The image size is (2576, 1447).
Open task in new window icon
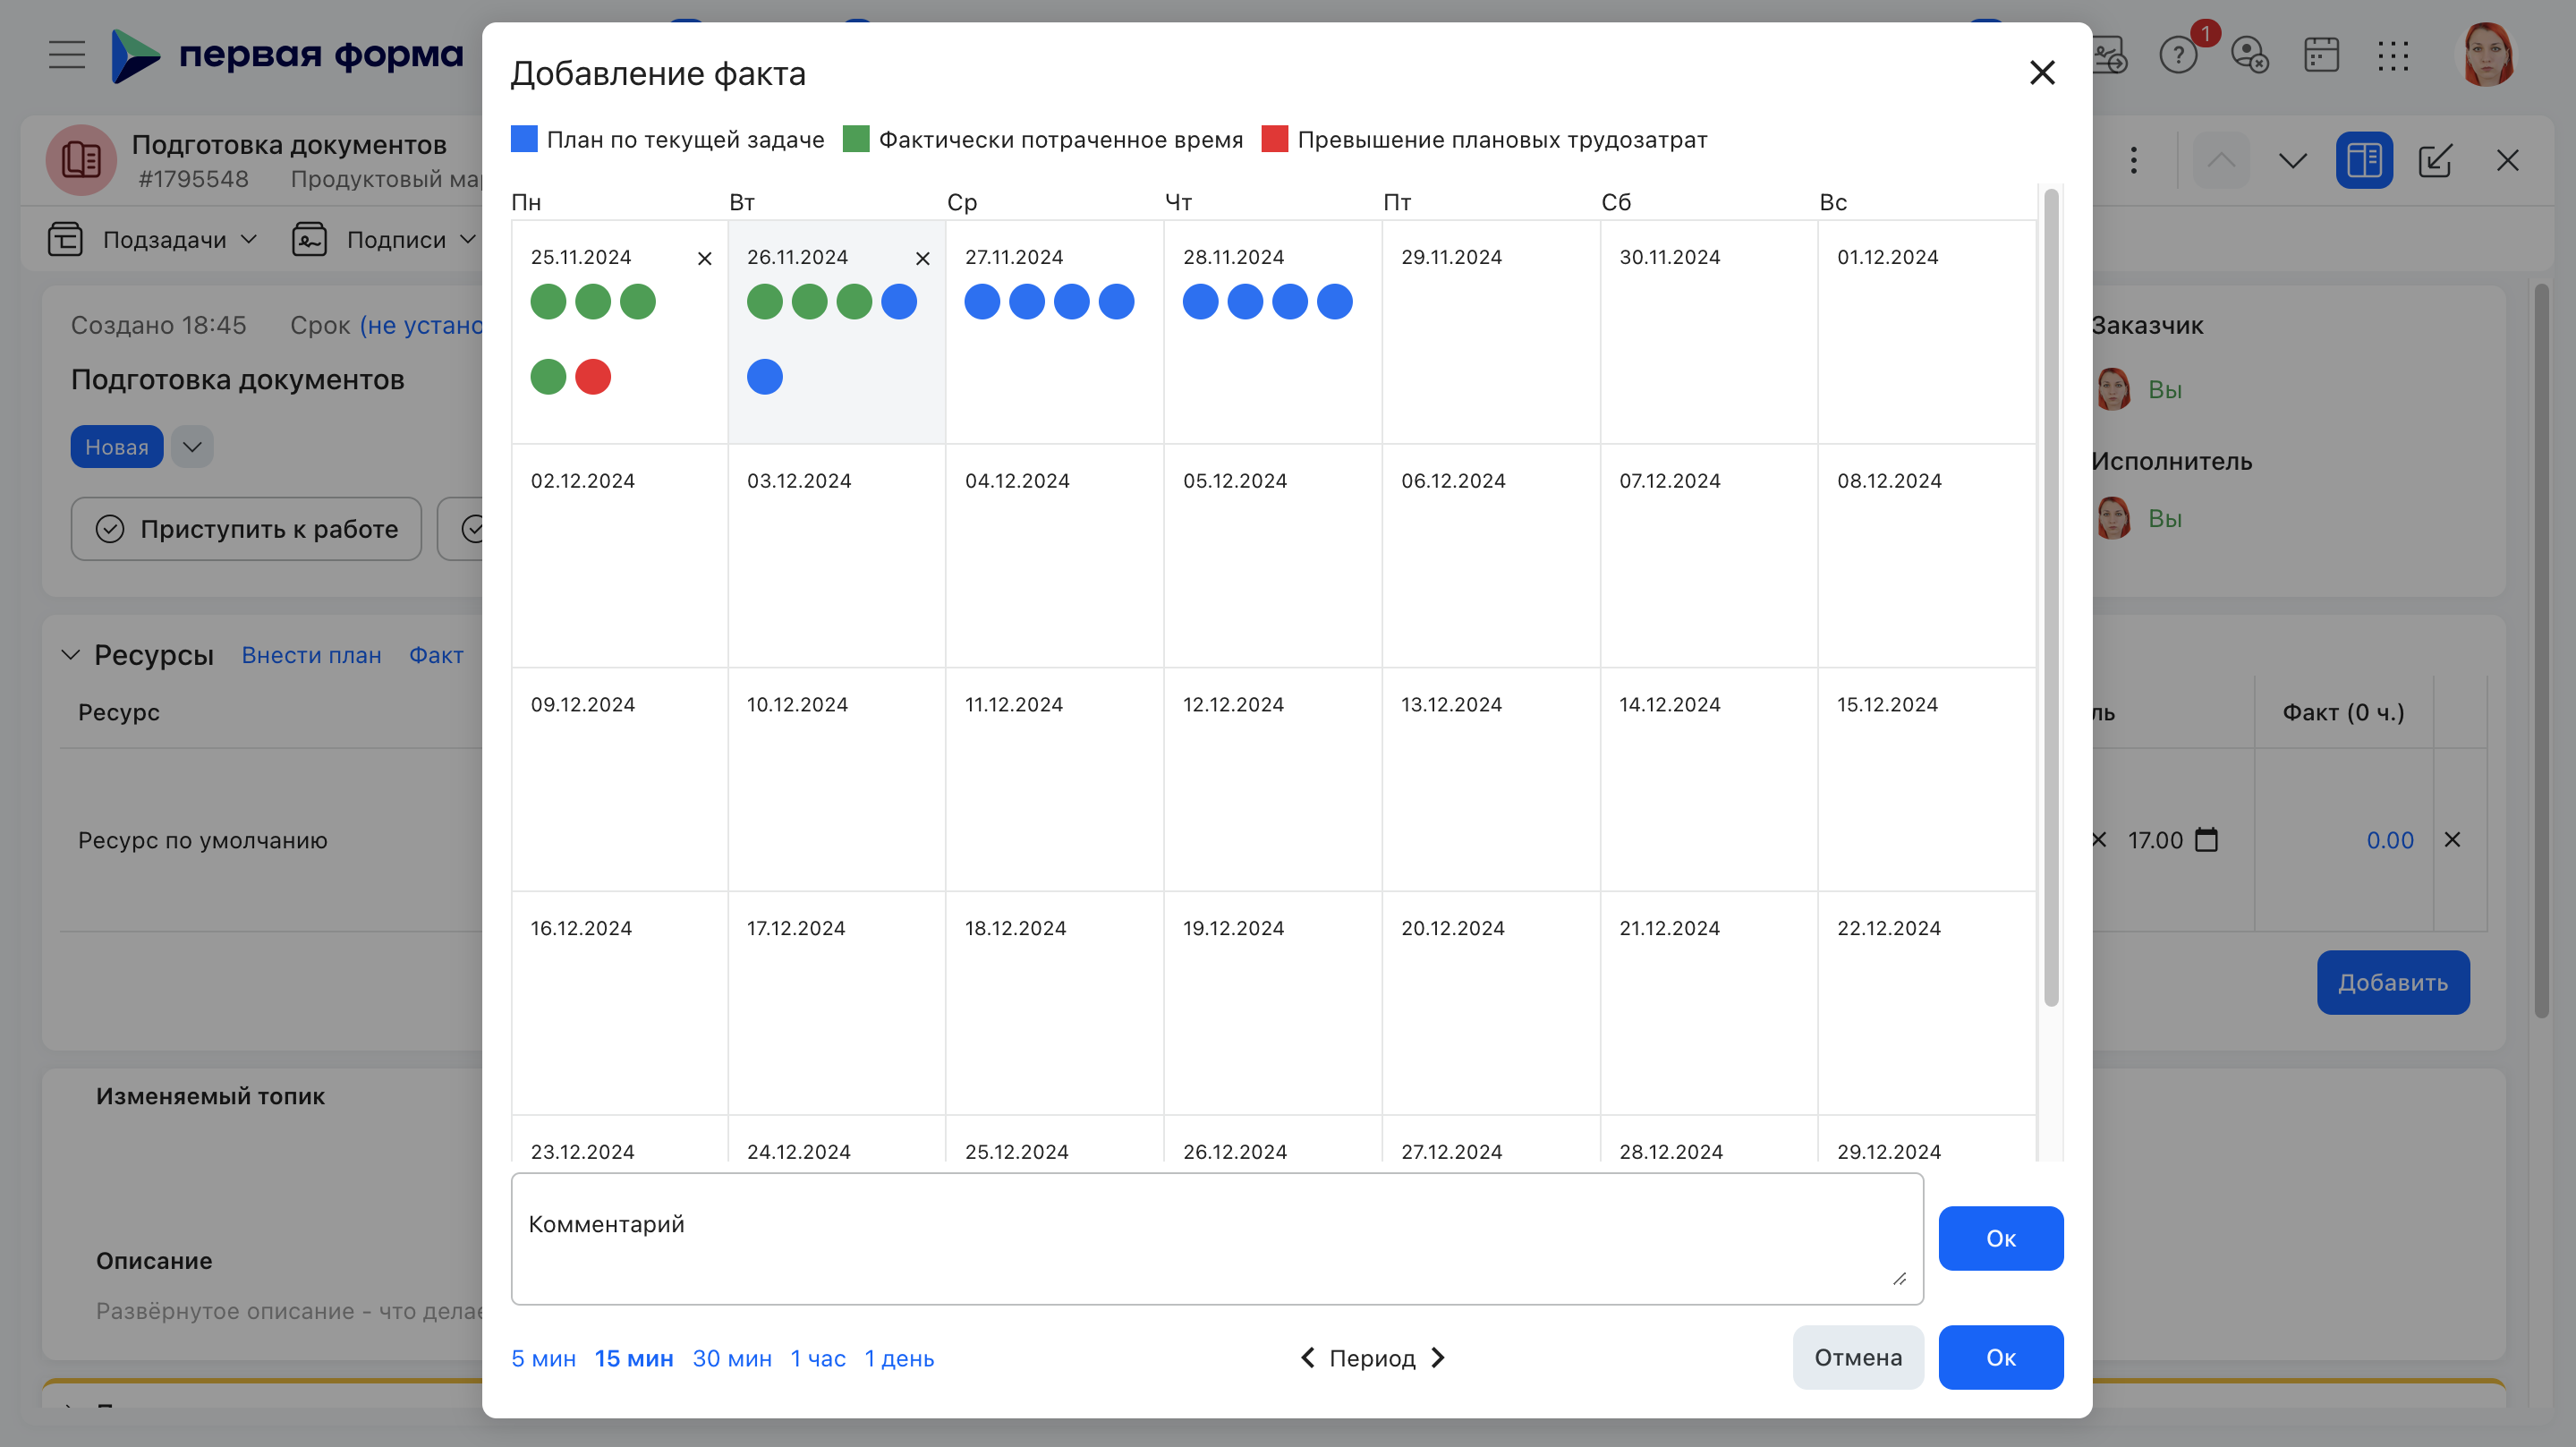pyautogui.click(x=2434, y=160)
